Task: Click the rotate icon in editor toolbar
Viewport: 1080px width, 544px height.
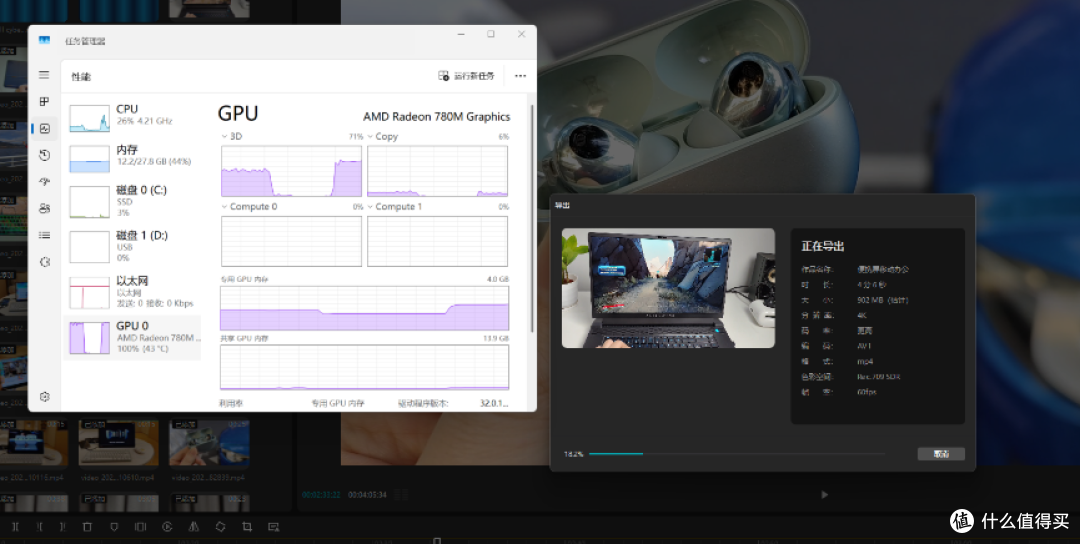Action: tap(220, 527)
